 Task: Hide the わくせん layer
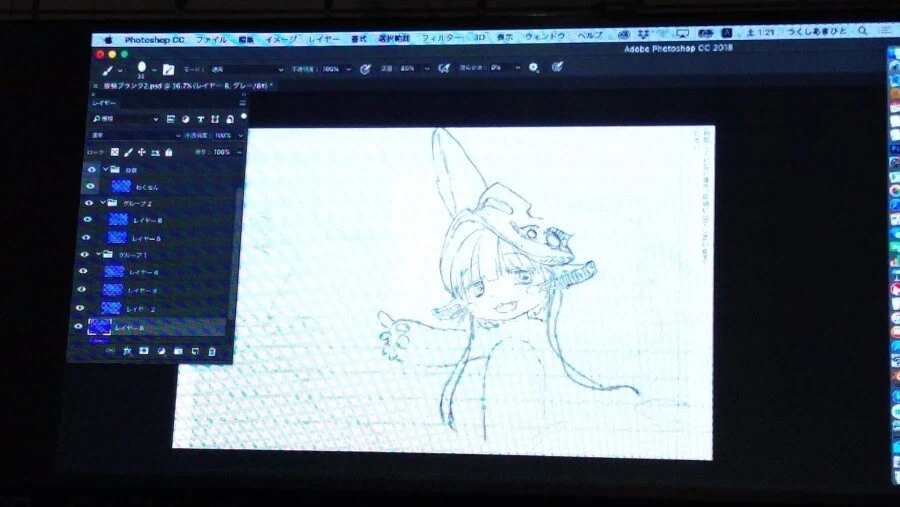point(90,186)
